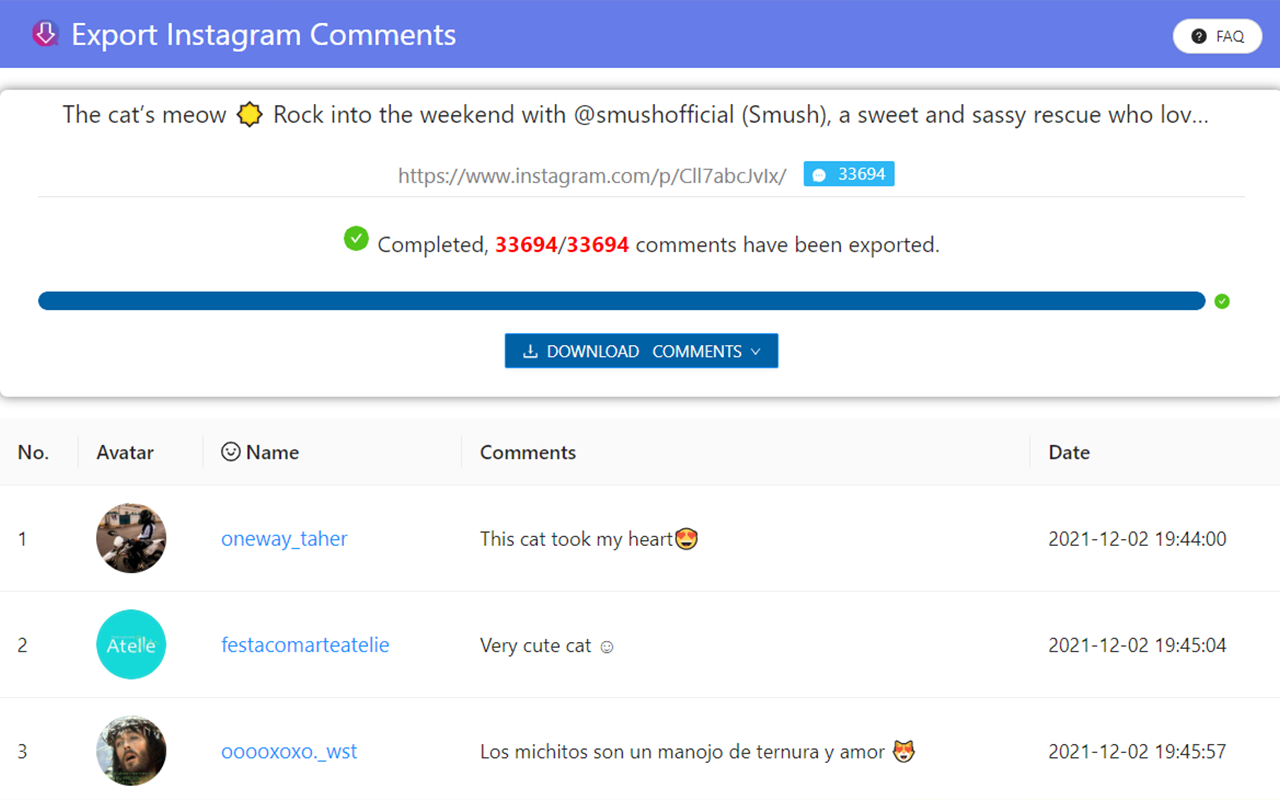This screenshot has height=800, width=1280.
Task: Open the Instagram post URL link
Action: point(591,175)
